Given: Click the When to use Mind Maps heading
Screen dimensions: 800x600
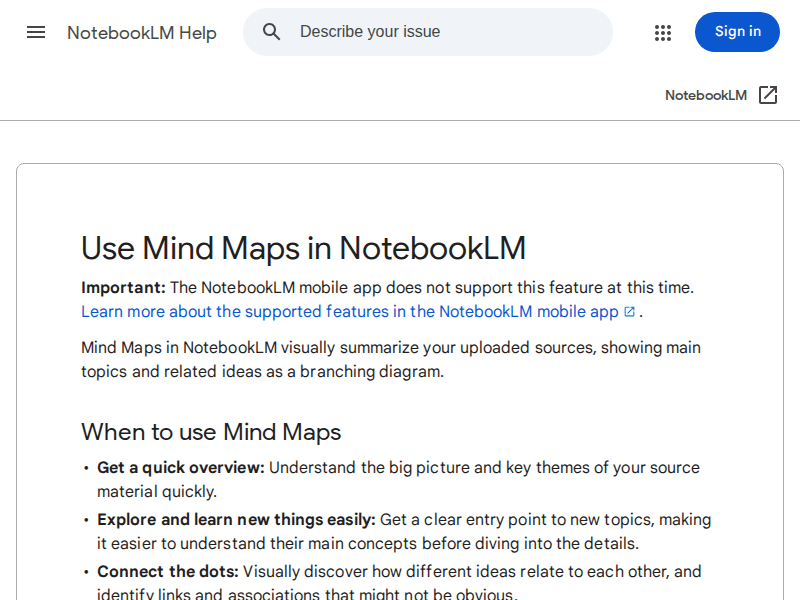Looking at the screenshot, I should [x=211, y=432].
